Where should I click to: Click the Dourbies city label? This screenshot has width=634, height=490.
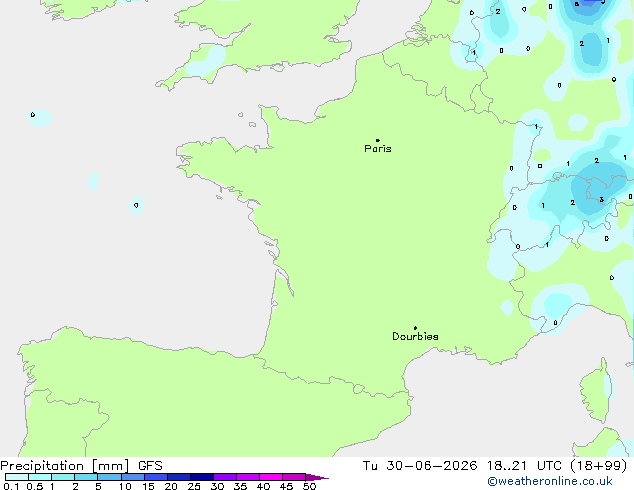(415, 336)
